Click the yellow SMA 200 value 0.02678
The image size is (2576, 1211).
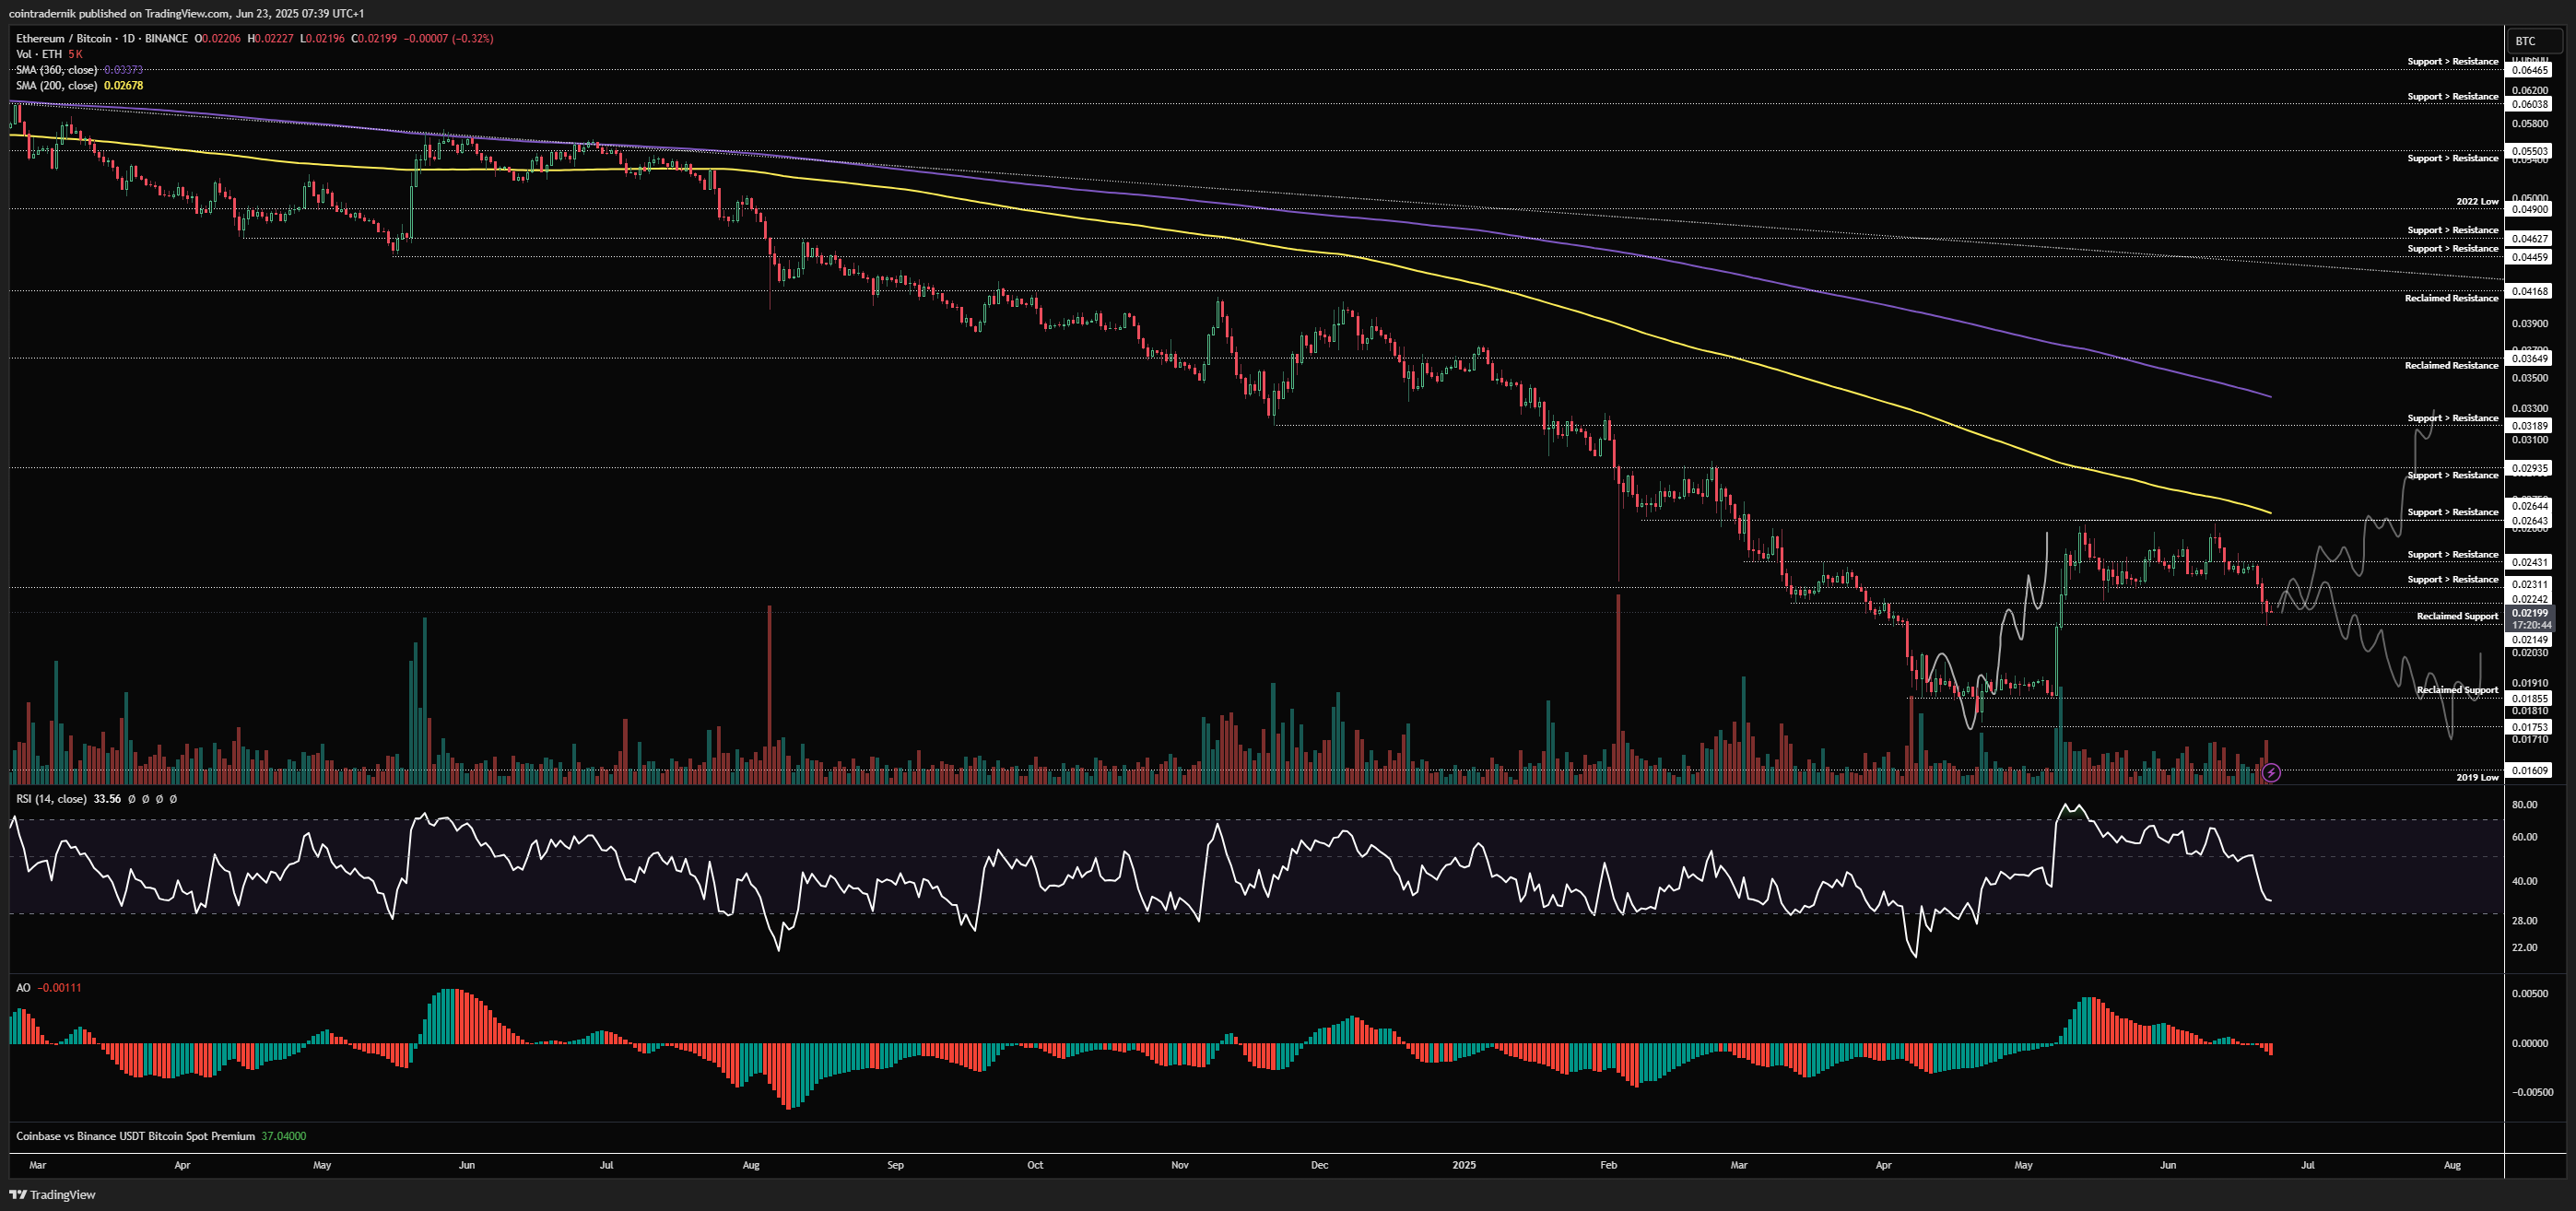pos(124,86)
